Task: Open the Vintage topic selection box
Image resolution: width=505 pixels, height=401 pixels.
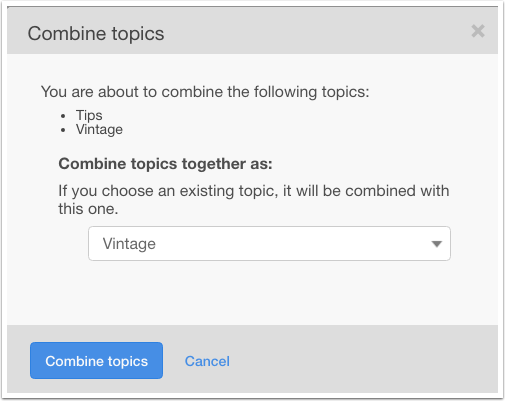Action: (x=269, y=244)
